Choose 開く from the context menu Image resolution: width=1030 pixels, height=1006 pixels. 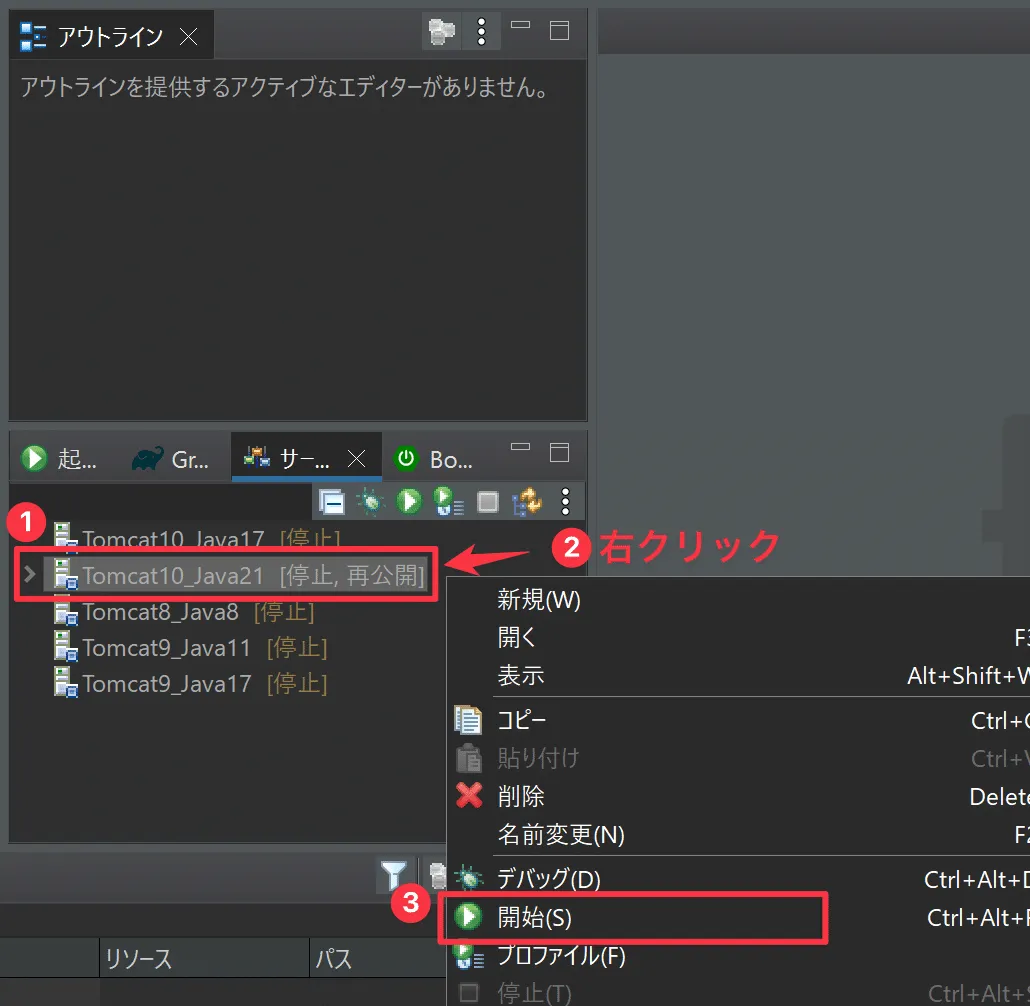coord(738,637)
